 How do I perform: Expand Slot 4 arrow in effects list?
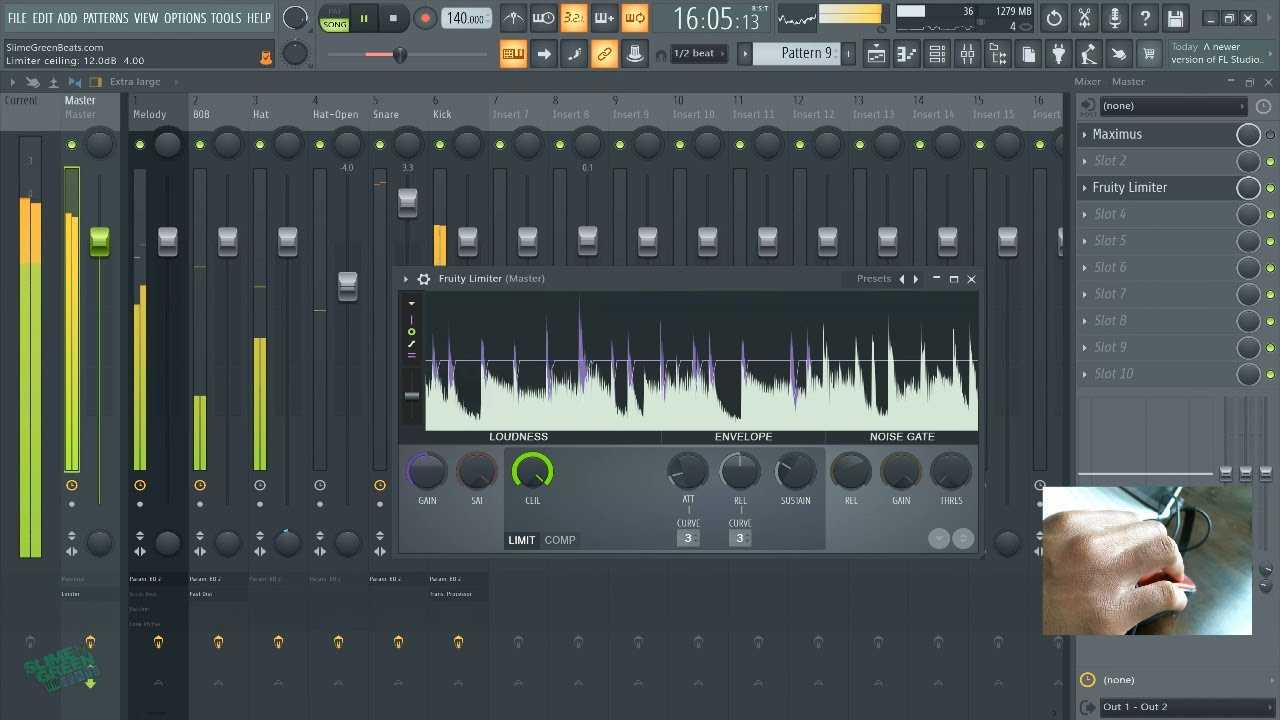point(1085,214)
